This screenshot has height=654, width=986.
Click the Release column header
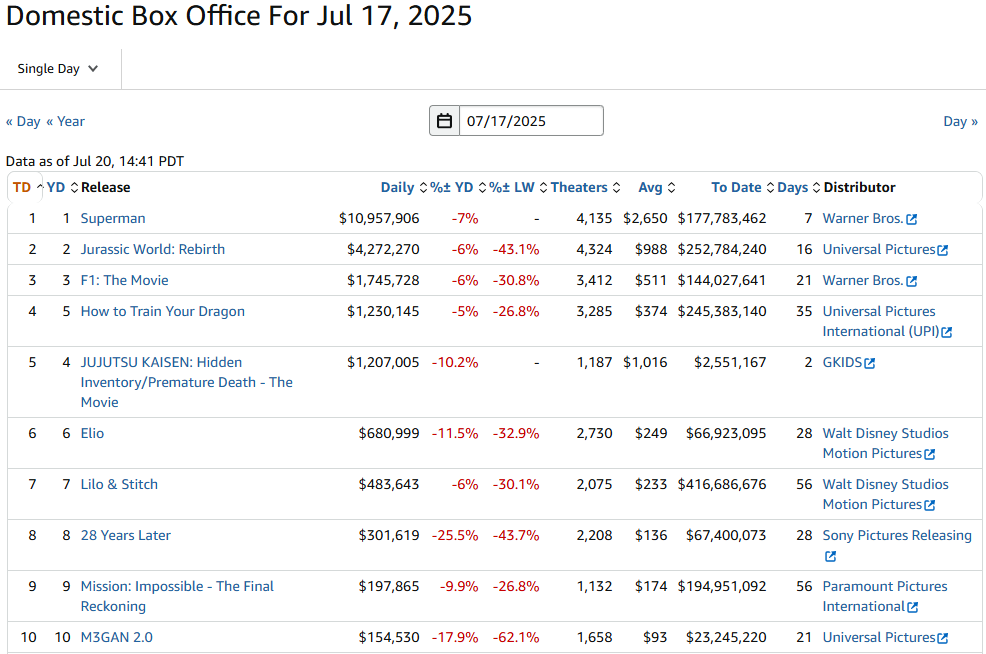106,187
